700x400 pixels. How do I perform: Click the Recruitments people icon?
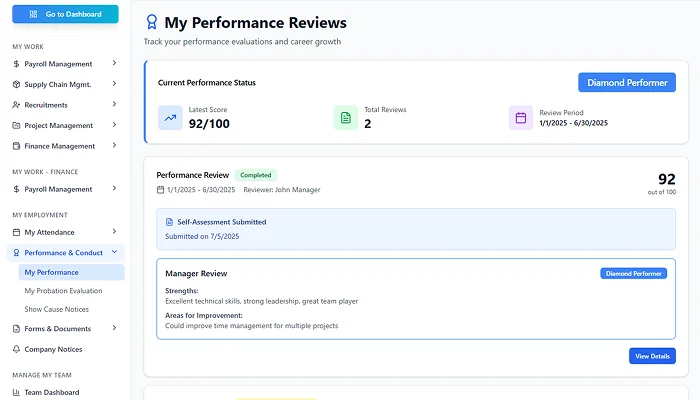tap(16, 105)
